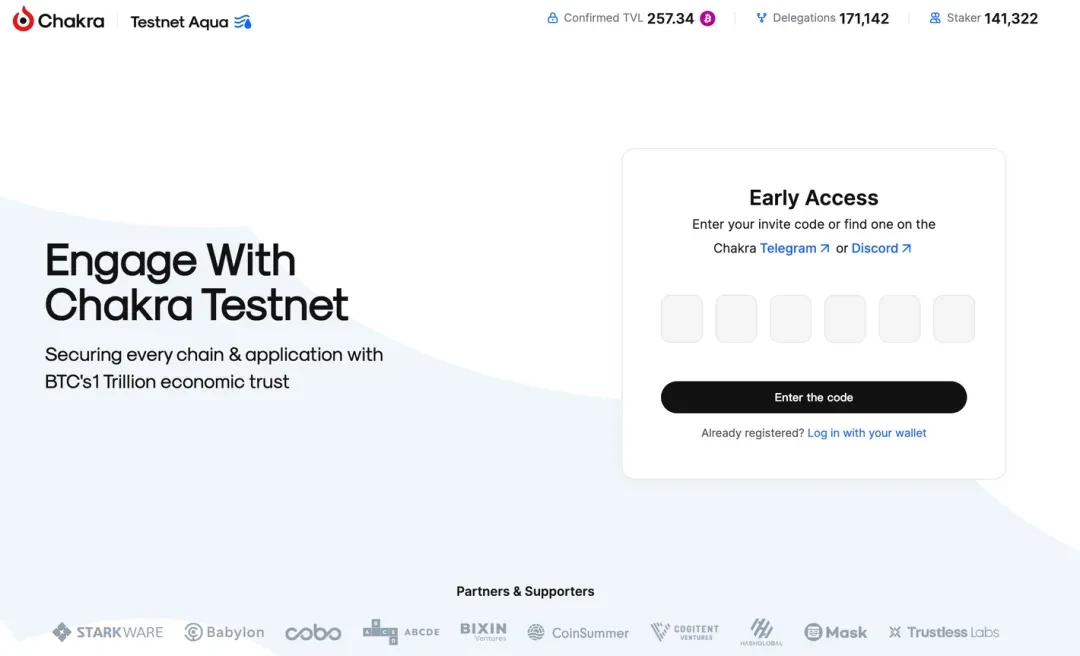Click the Delegations fork icon
This screenshot has width=1080, height=656.
pyautogui.click(x=762, y=18)
